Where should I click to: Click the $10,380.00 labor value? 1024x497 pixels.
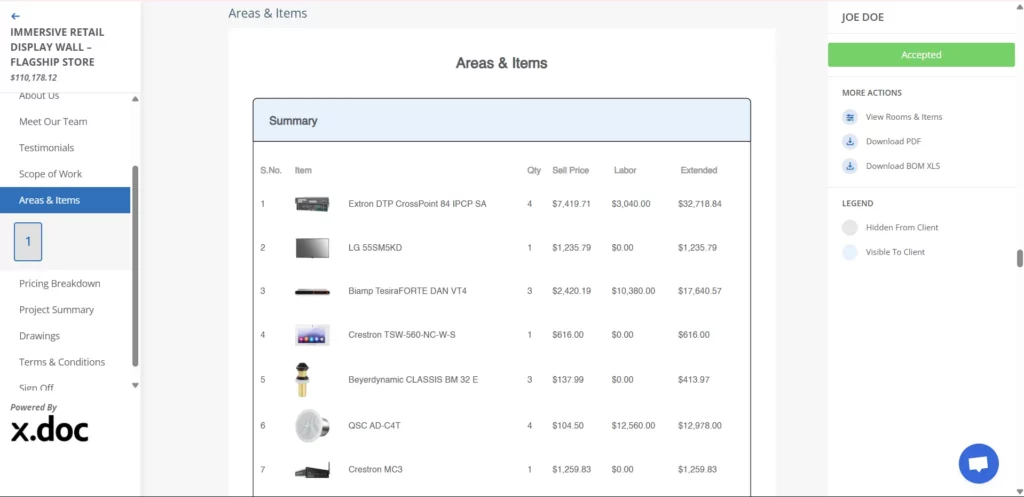[x=633, y=291]
